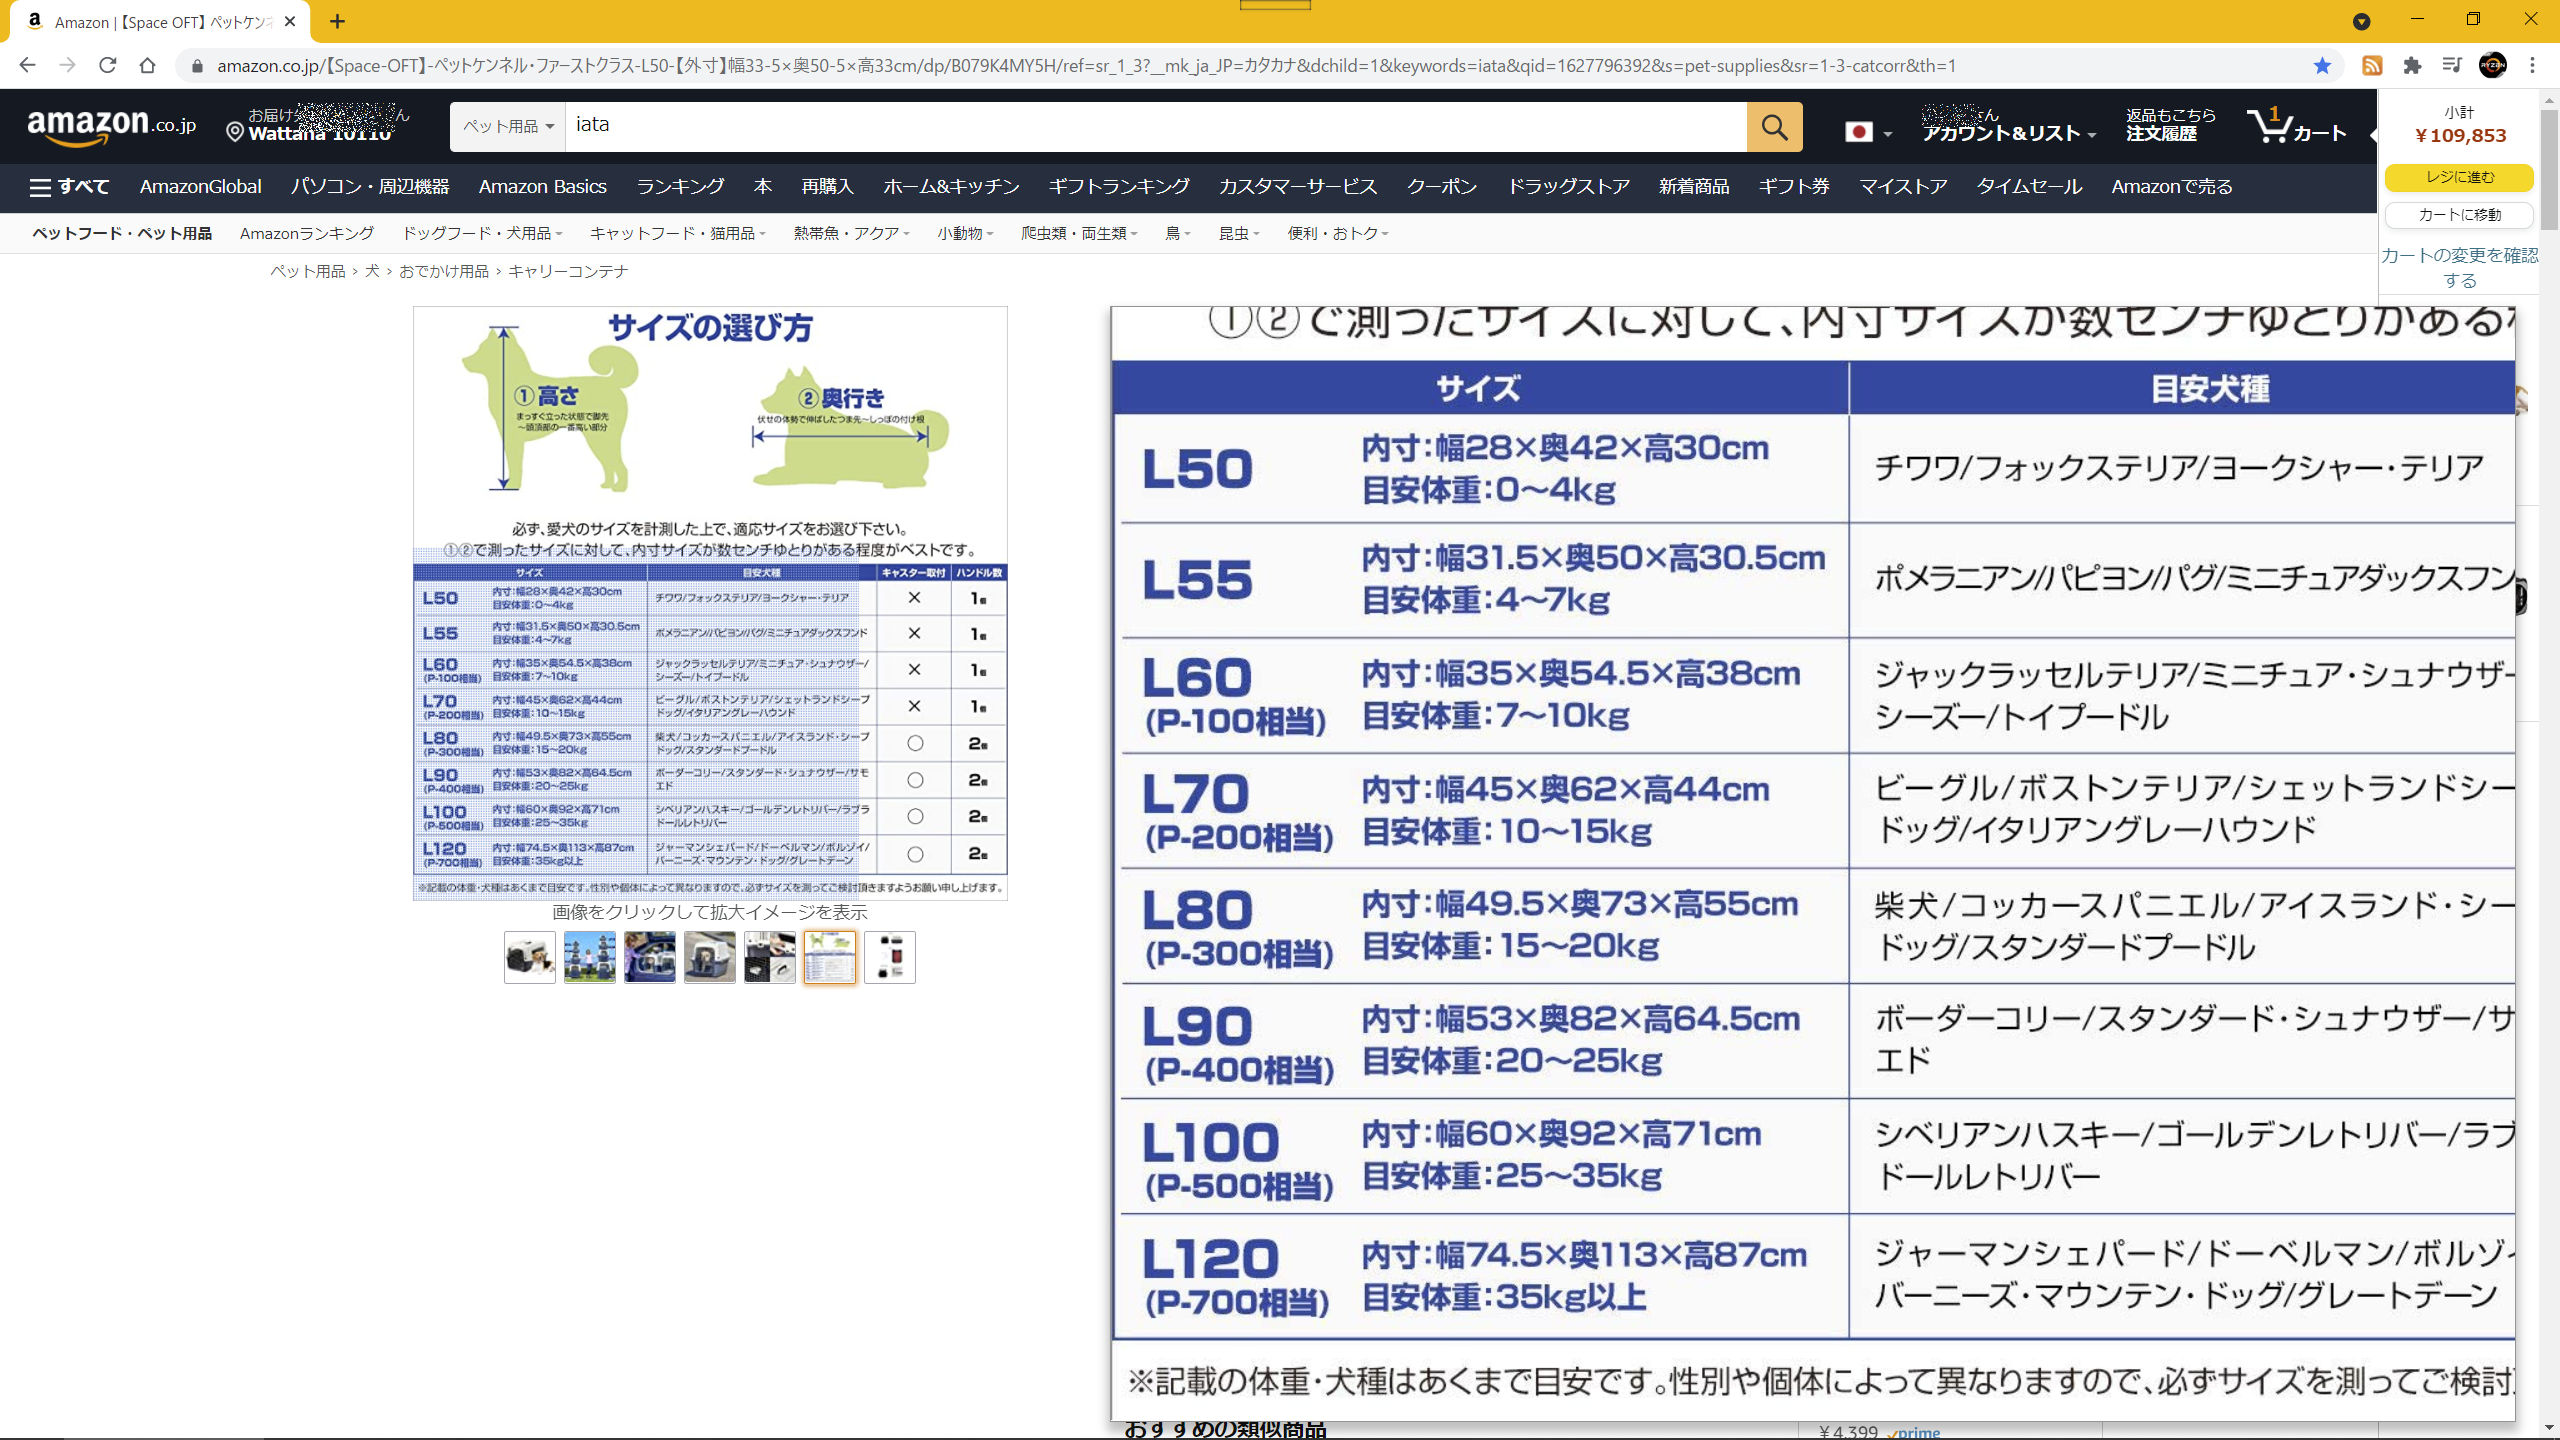Click the カートに移動 button

tap(2459, 215)
